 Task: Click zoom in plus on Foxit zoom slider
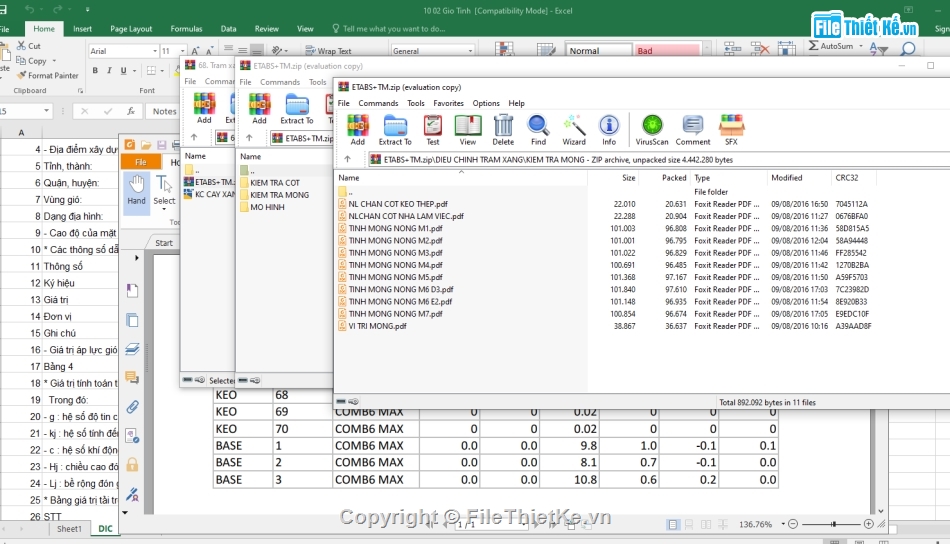point(868,524)
